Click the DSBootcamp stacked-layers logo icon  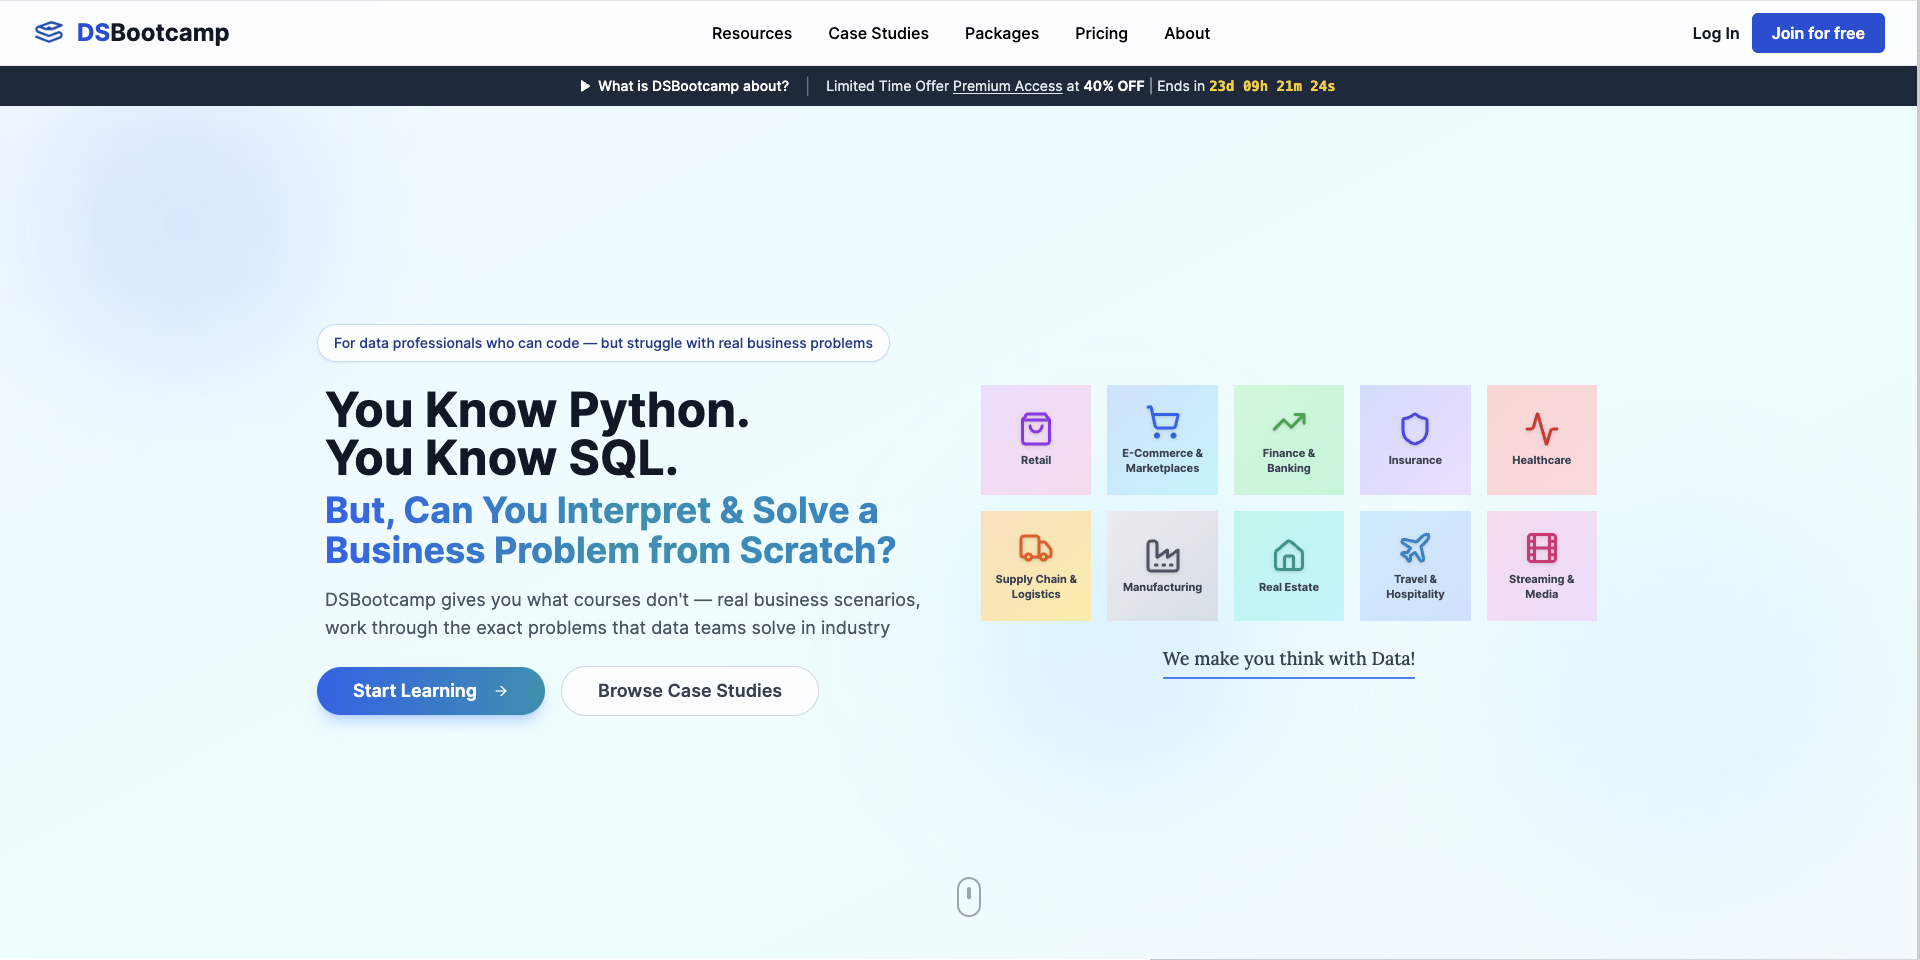click(x=49, y=33)
